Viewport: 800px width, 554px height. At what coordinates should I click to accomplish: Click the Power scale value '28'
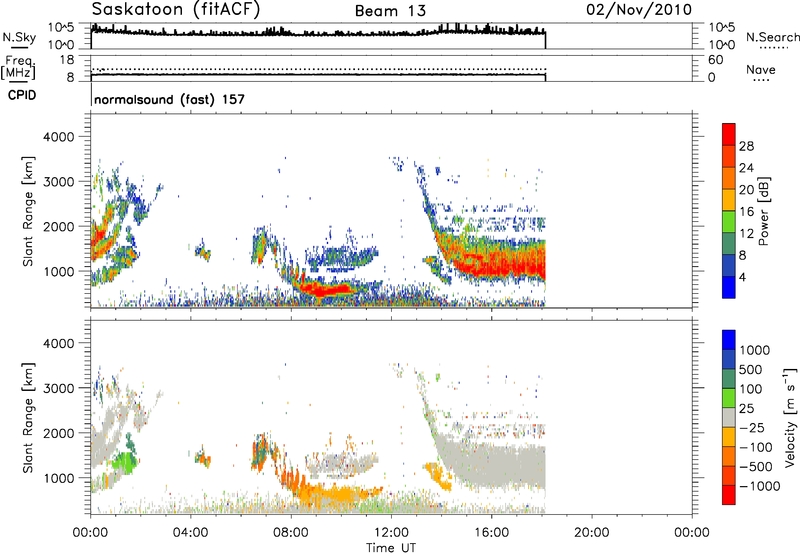tap(746, 146)
